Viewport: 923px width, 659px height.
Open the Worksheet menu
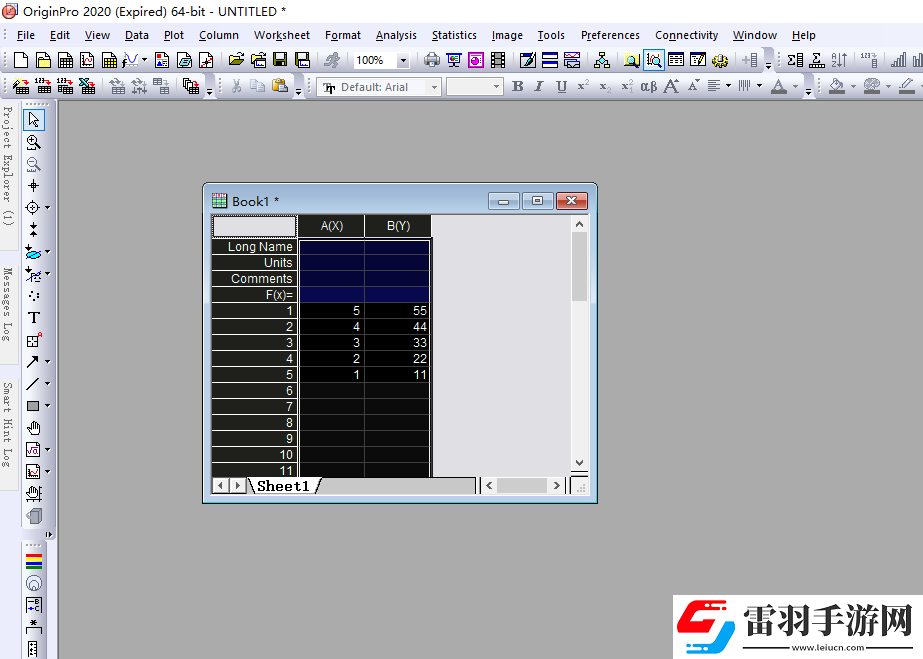pos(281,35)
